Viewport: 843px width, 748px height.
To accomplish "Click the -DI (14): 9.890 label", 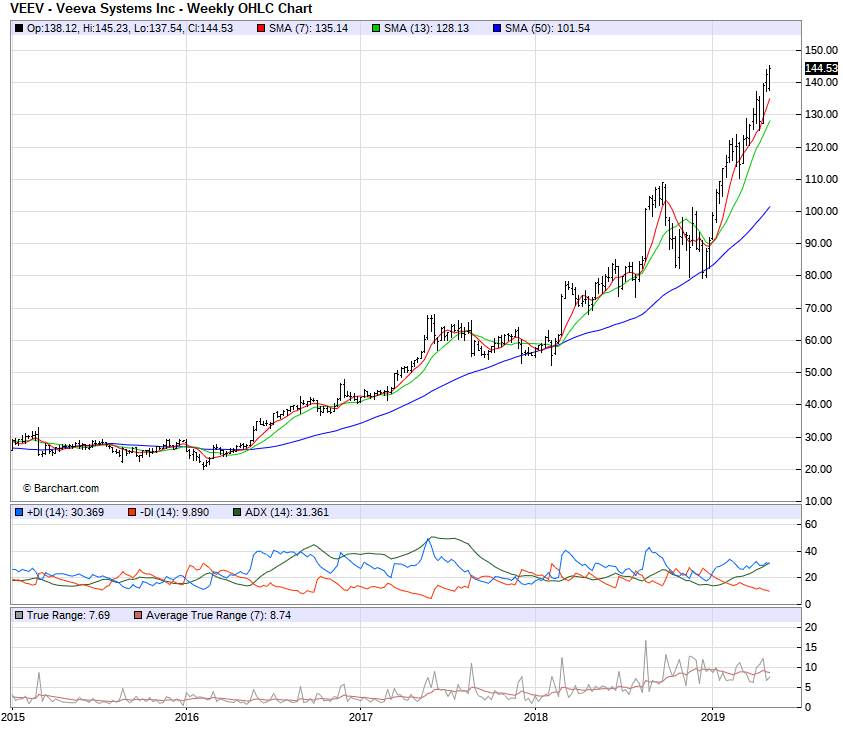I will pyautogui.click(x=174, y=512).
